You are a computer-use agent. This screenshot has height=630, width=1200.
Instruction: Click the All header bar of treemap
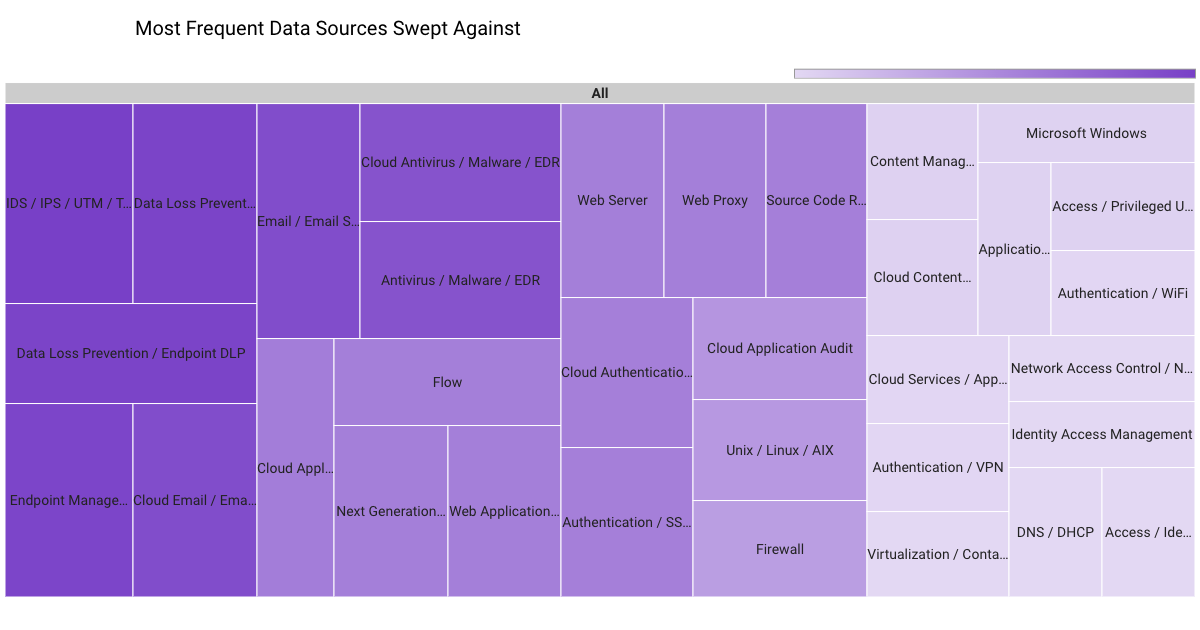coord(599,93)
